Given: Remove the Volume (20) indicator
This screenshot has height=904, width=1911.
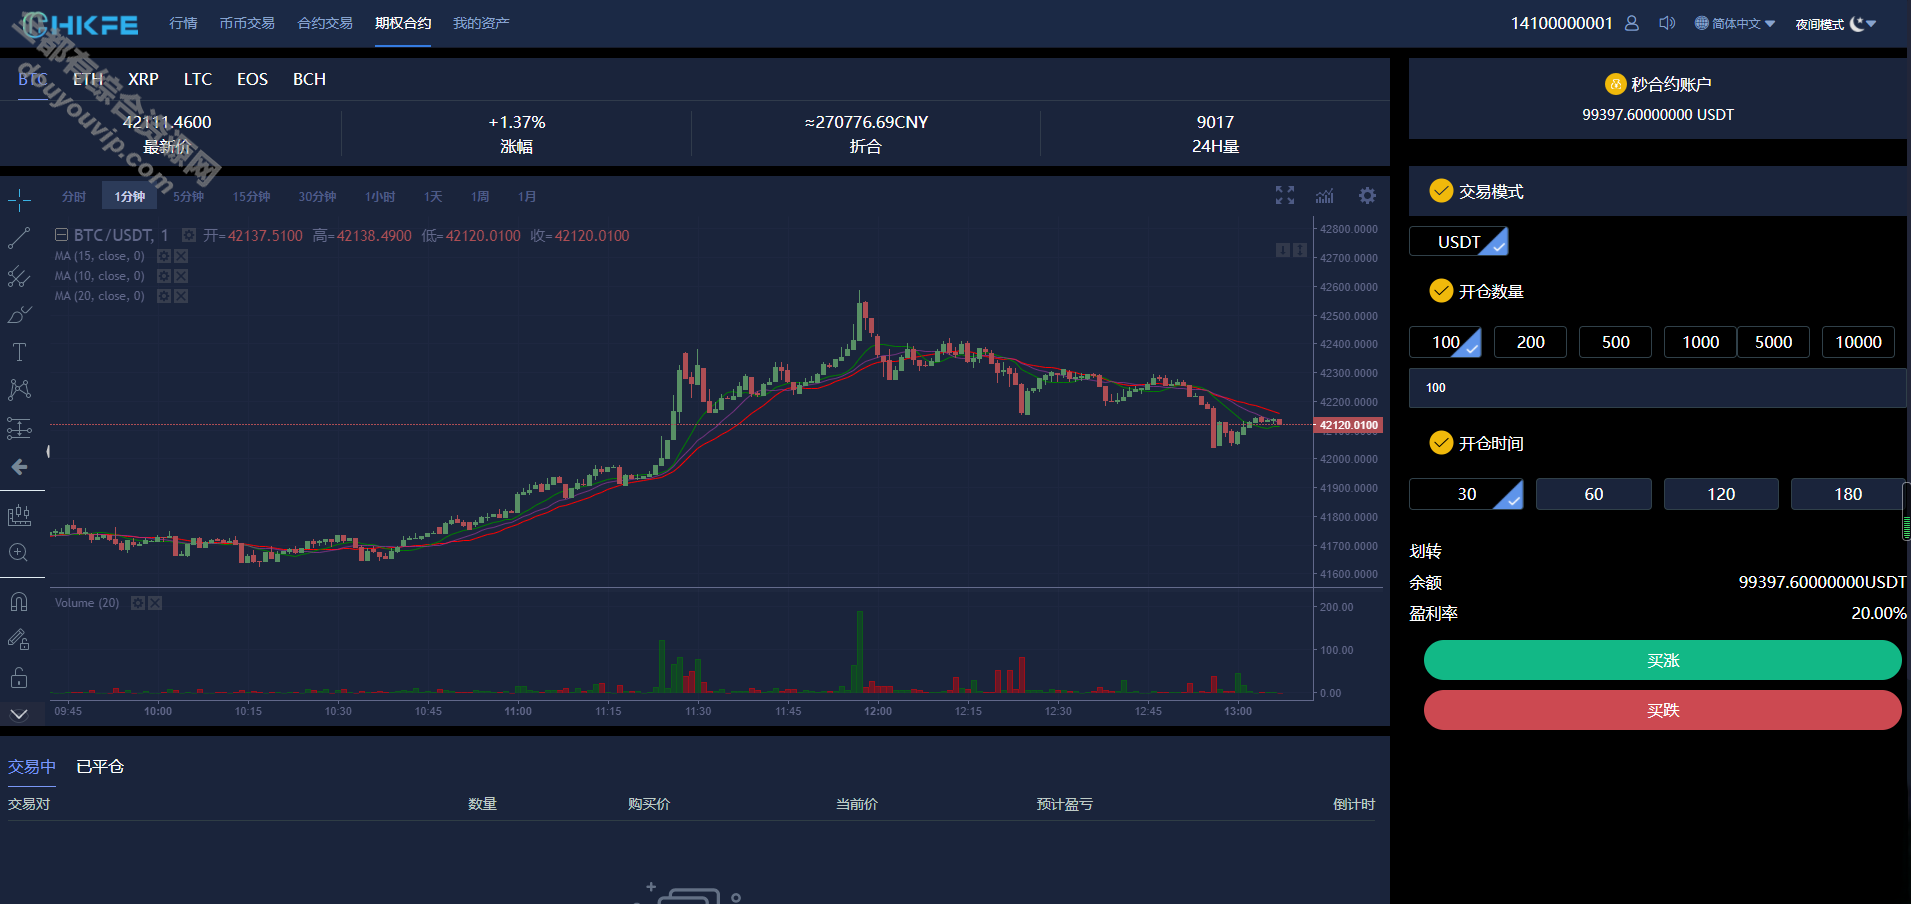Looking at the screenshot, I should (155, 603).
